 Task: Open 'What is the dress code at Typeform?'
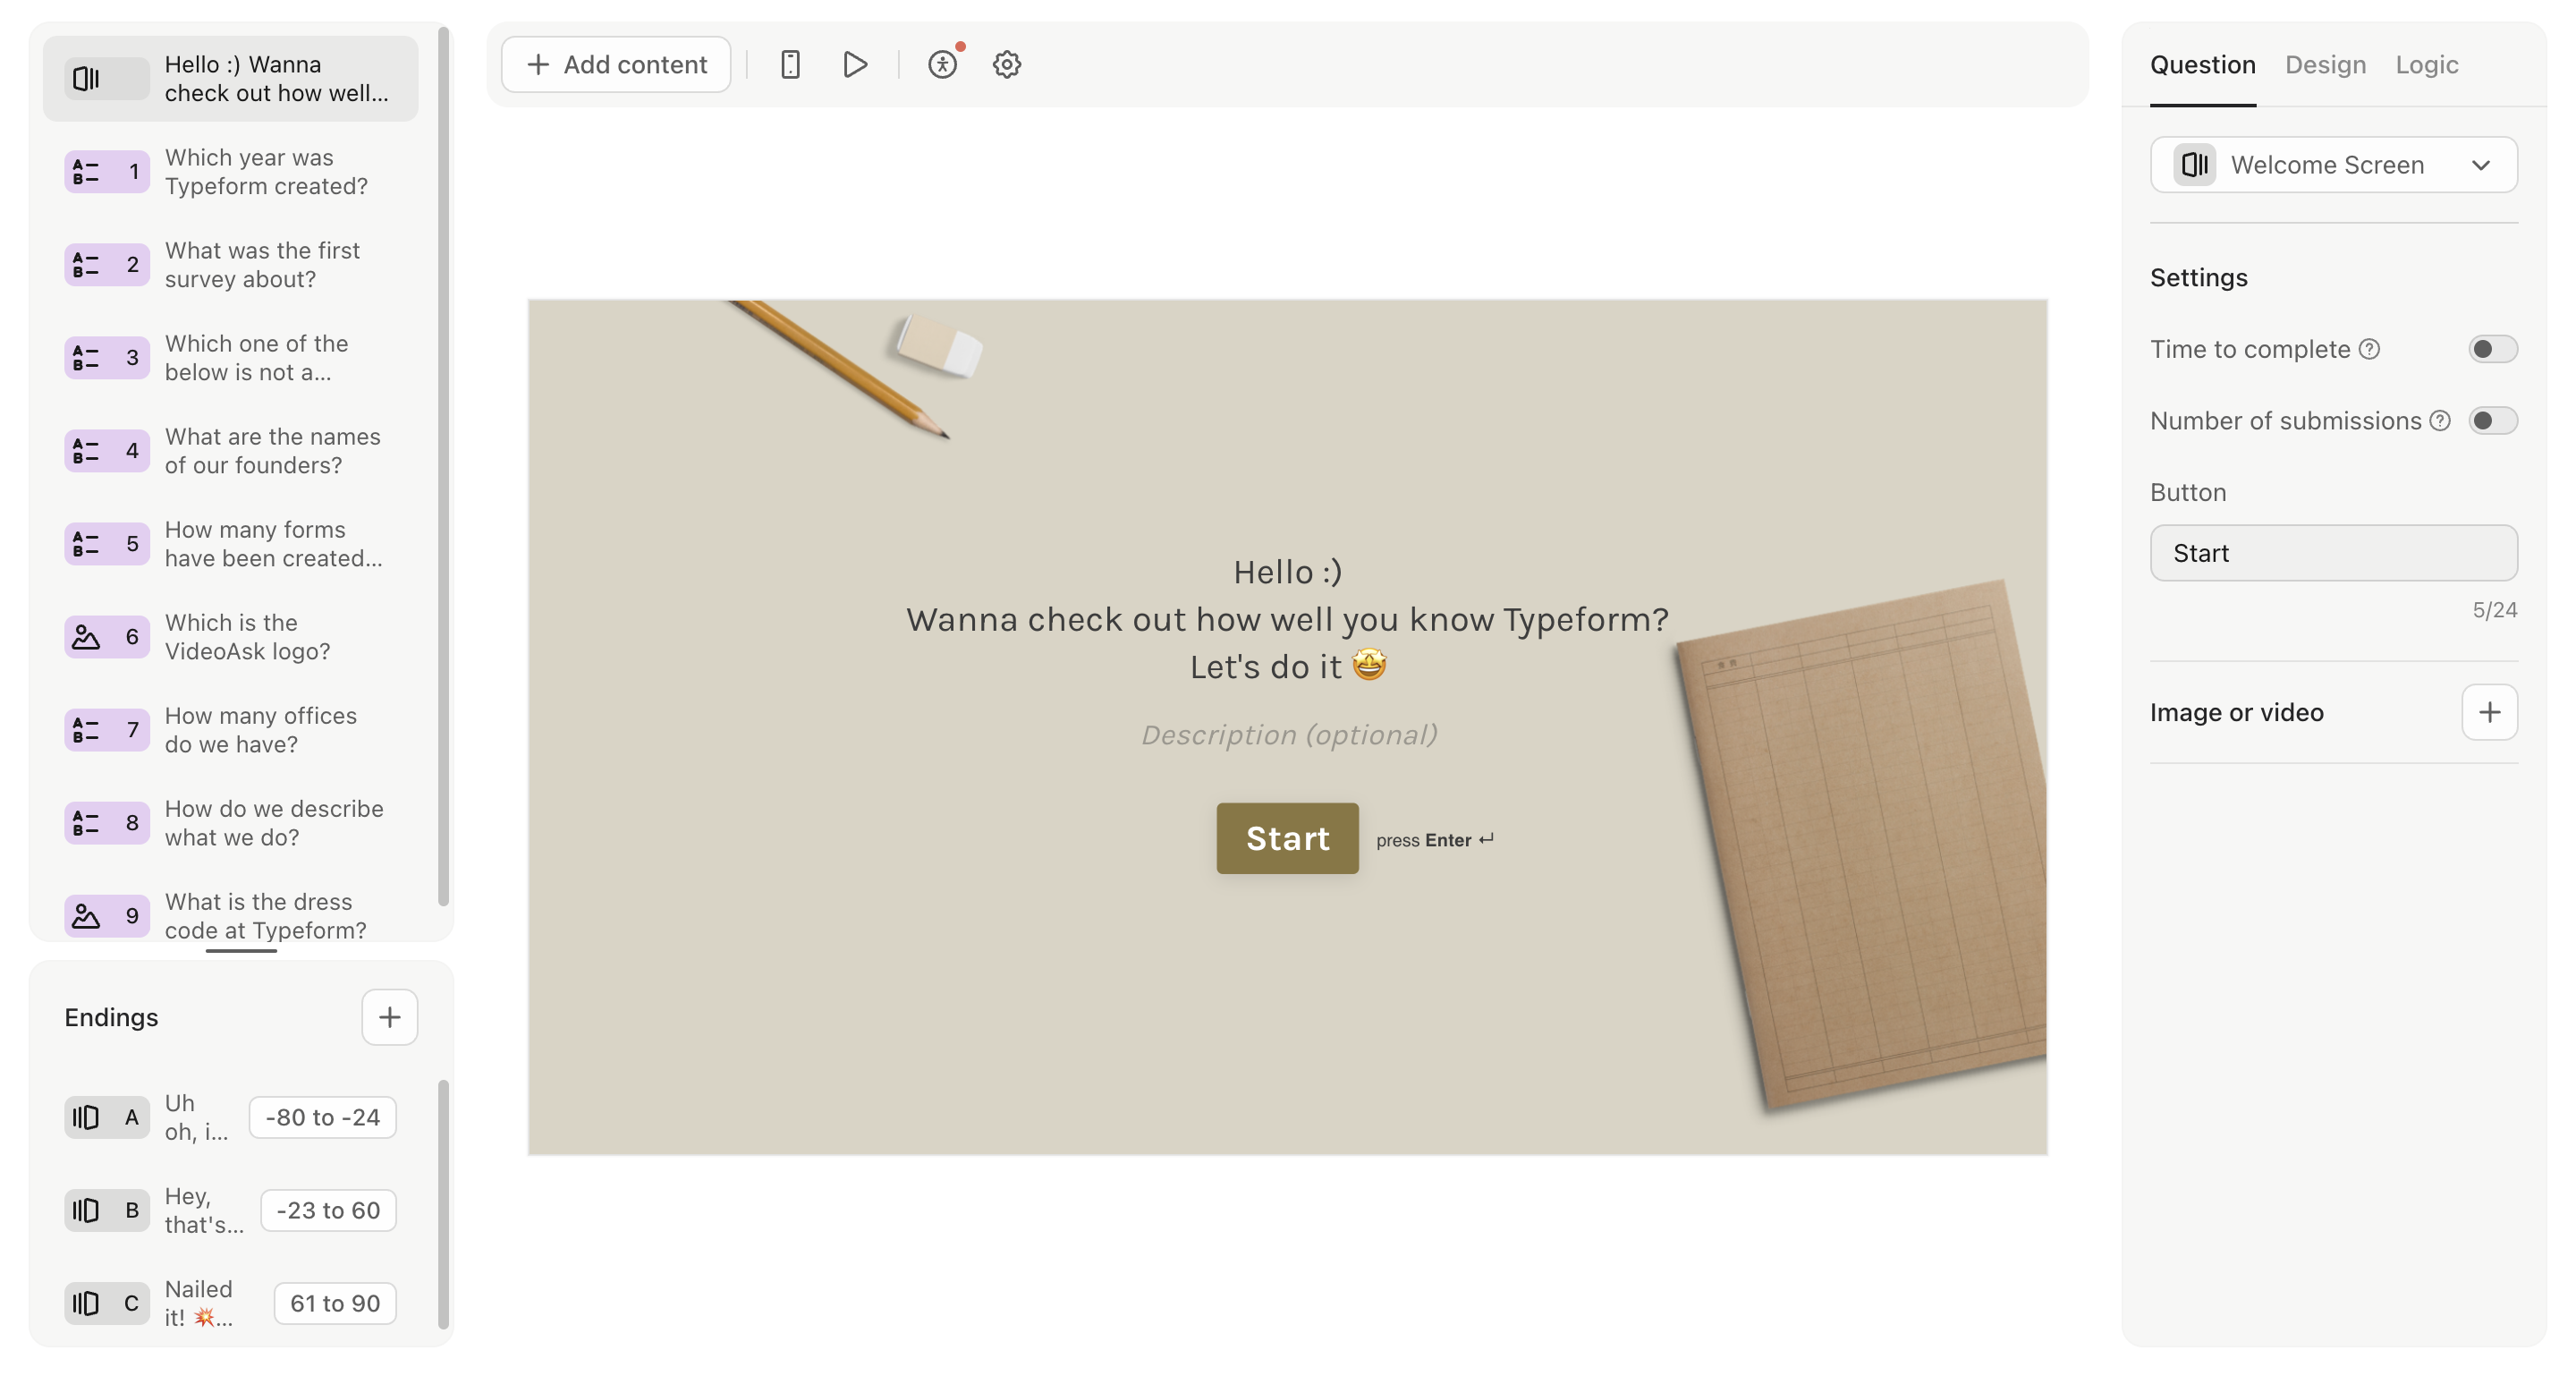click(265, 916)
